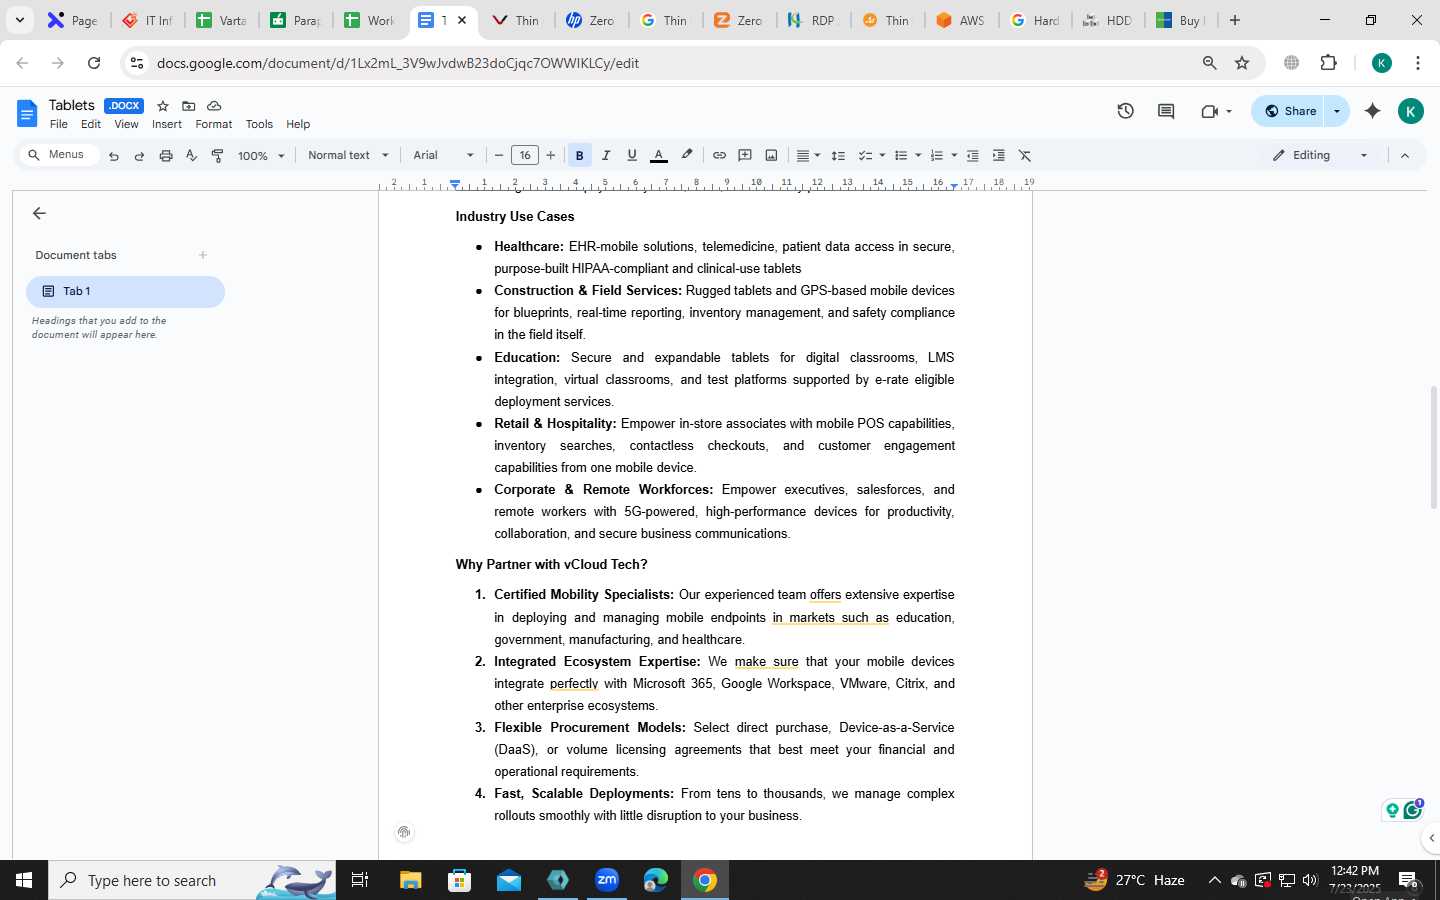The height and width of the screenshot is (900, 1440).
Task: Decrease font size with minus button
Action: coord(498,156)
